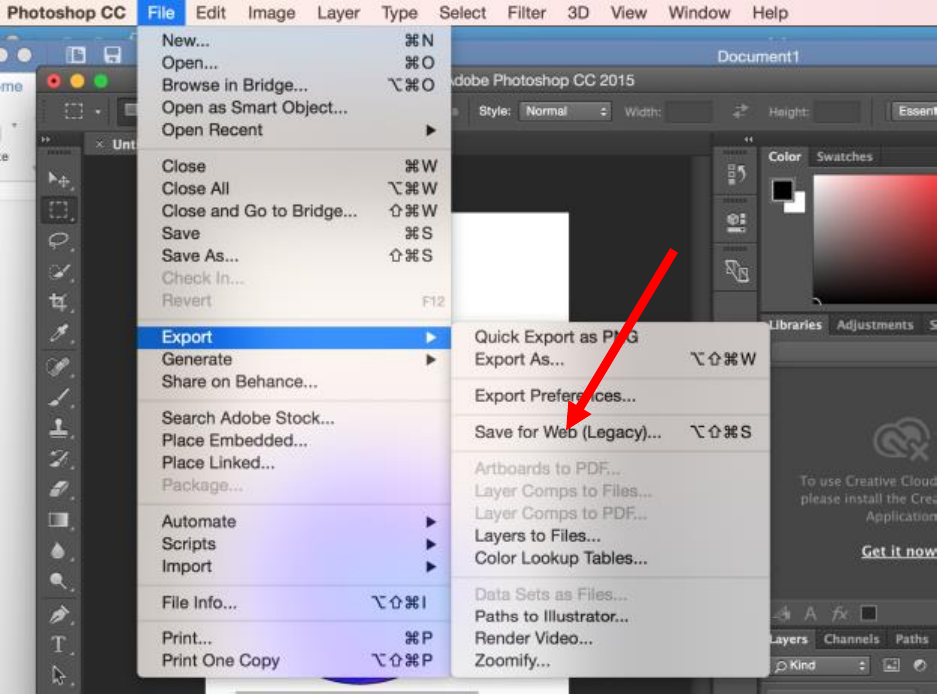Select the Type tool
The width and height of the screenshot is (937, 694).
[59, 645]
